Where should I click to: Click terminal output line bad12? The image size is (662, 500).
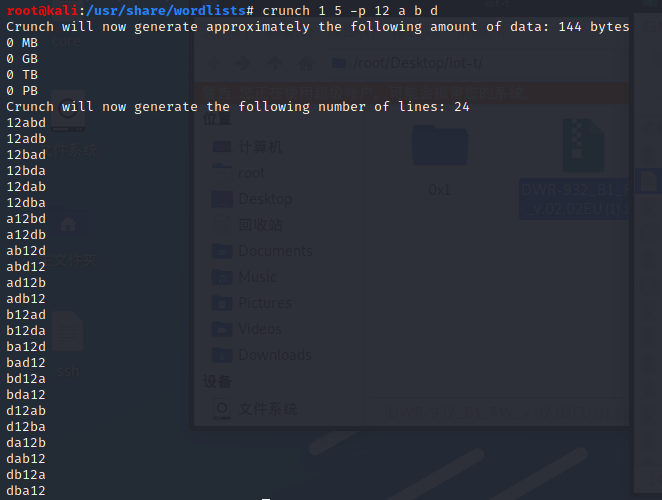(26, 363)
